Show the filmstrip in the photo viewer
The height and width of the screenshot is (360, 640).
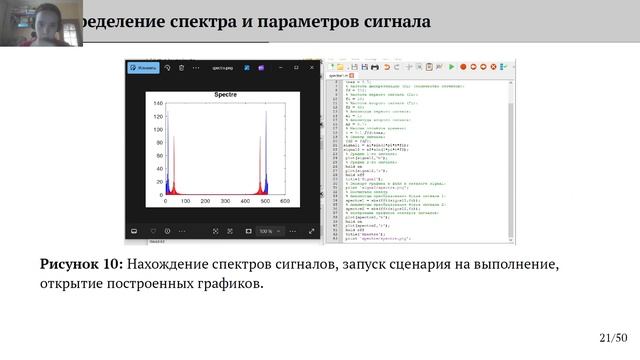134,231
